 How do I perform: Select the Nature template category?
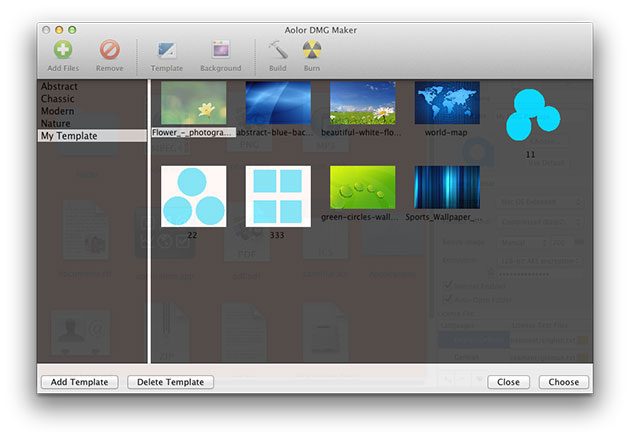(x=56, y=123)
